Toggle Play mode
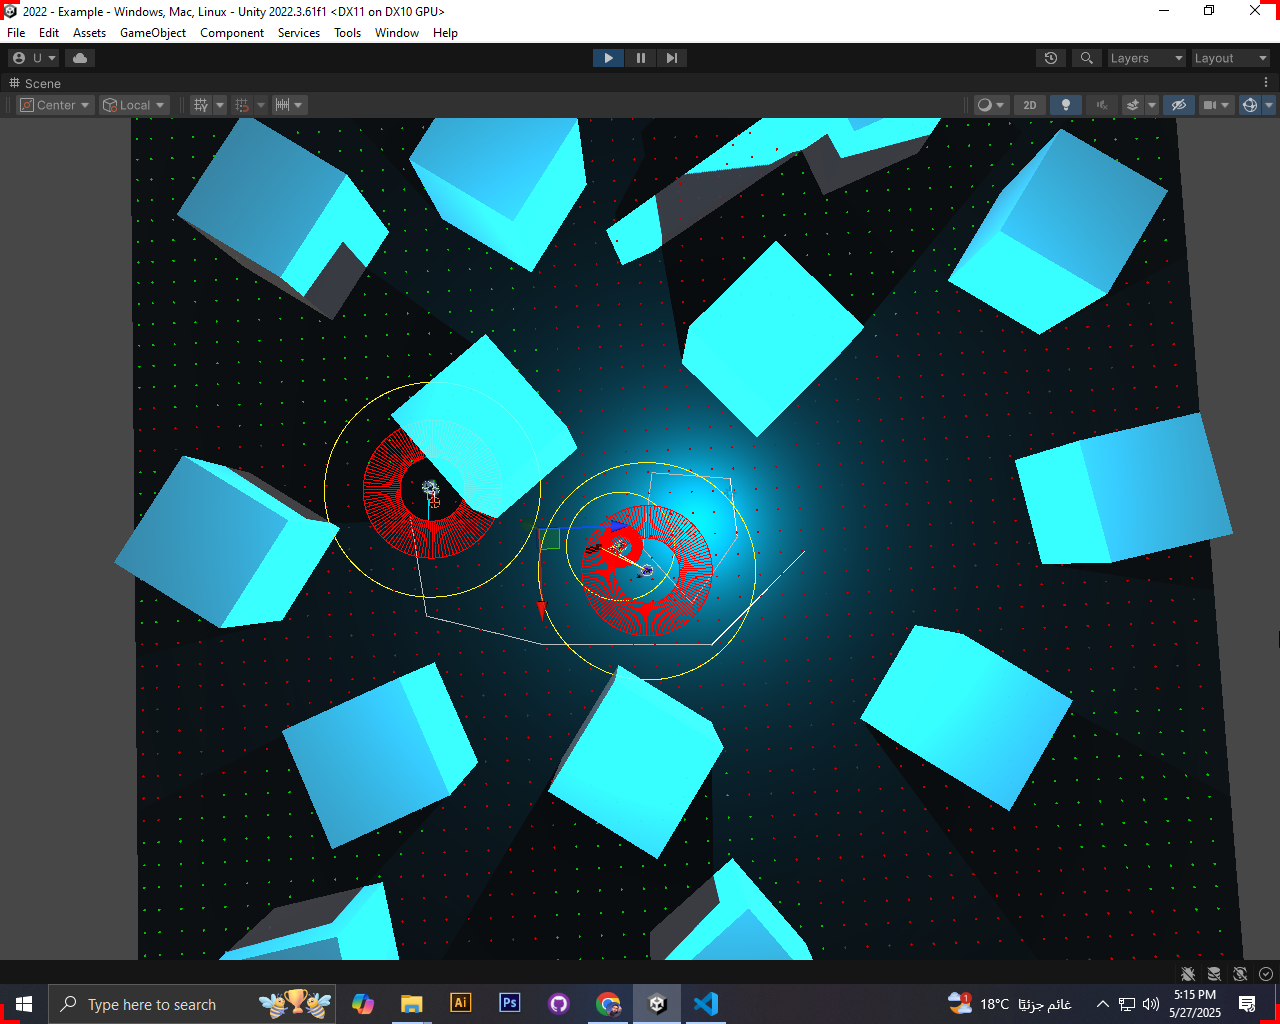The height and width of the screenshot is (1024, 1280). pyautogui.click(x=608, y=58)
